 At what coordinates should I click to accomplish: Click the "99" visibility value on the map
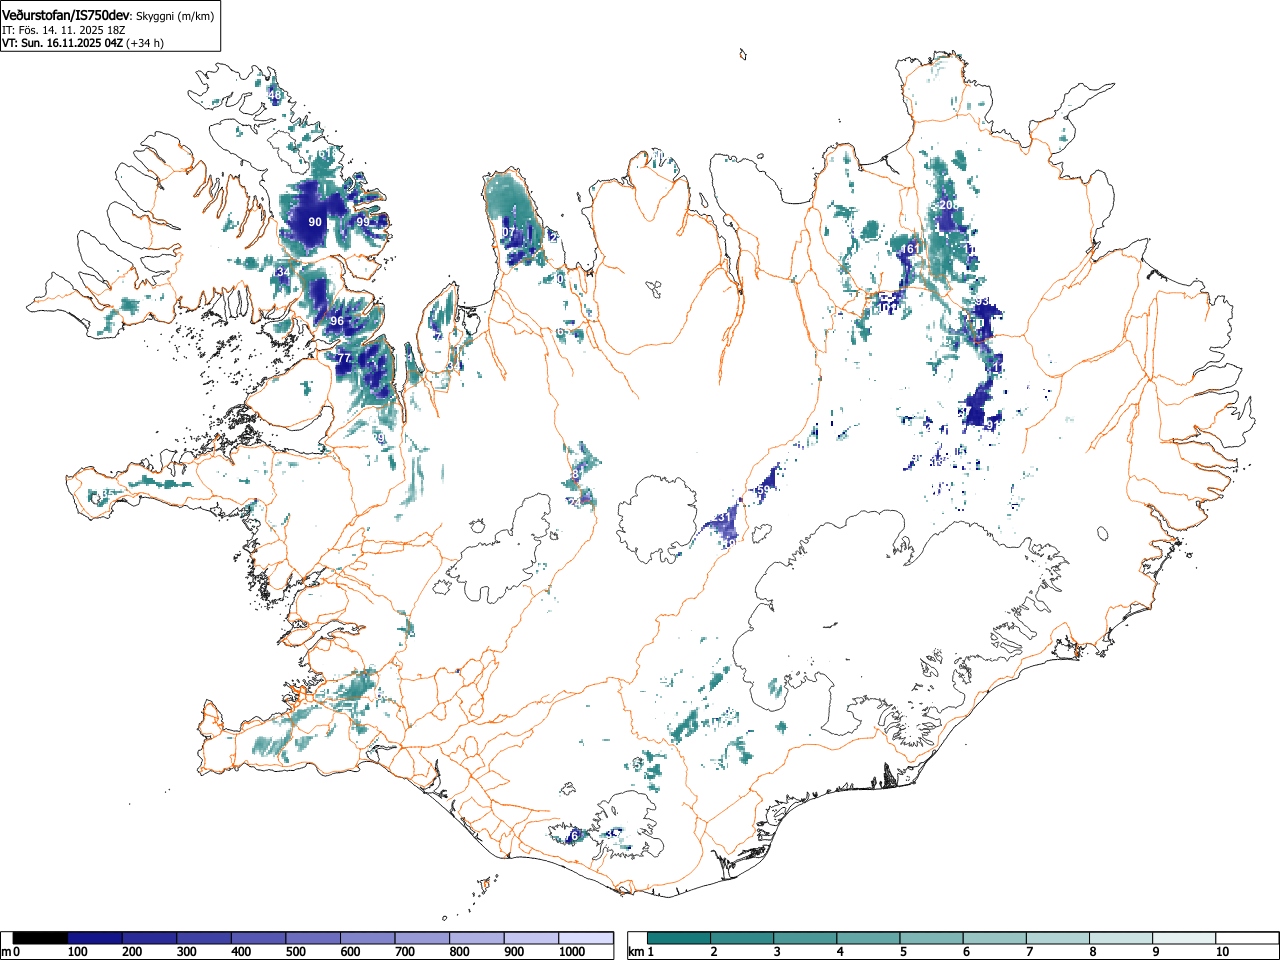(x=363, y=221)
